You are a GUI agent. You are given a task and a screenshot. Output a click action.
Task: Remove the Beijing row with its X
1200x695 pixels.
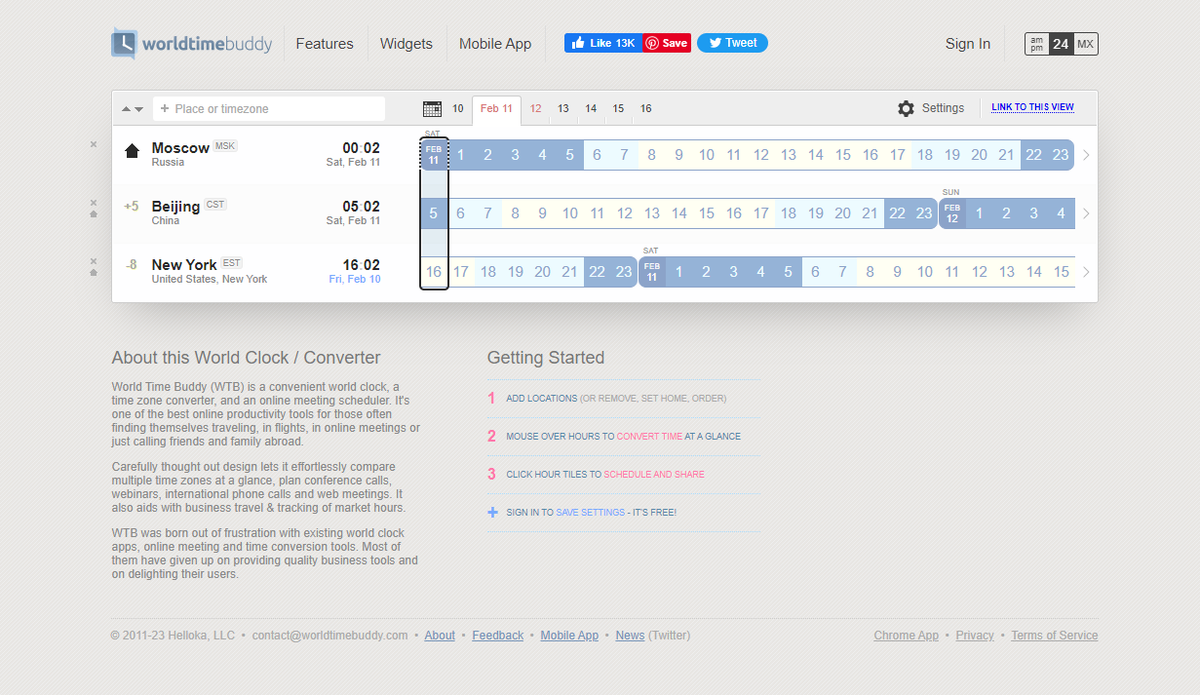tap(93, 202)
